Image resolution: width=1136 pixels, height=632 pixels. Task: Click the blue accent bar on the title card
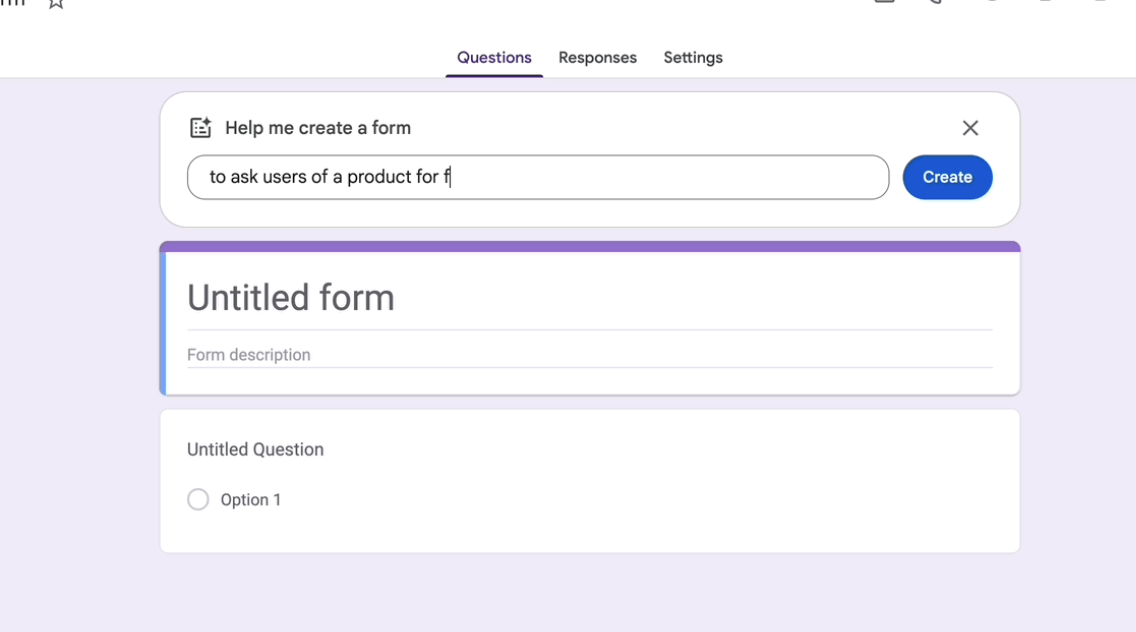162,320
